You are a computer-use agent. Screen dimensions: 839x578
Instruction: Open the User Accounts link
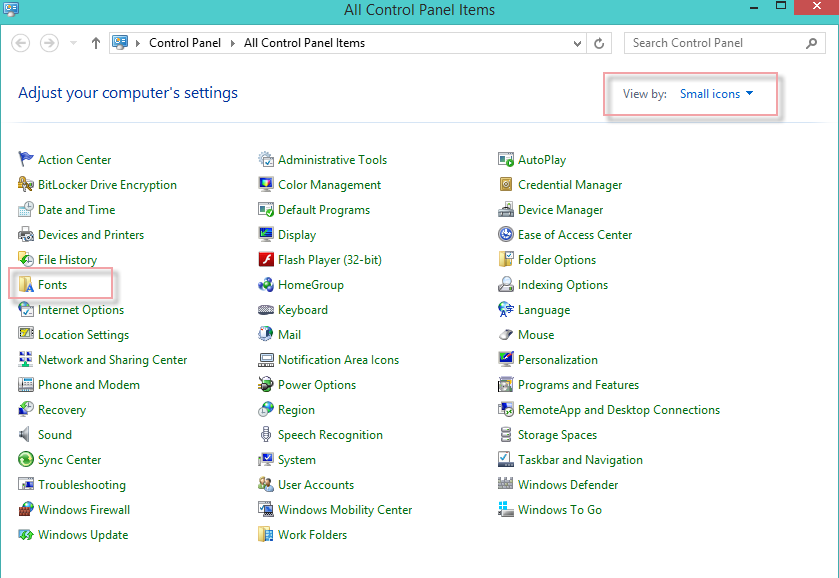pyautogui.click(x=316, y=485)
